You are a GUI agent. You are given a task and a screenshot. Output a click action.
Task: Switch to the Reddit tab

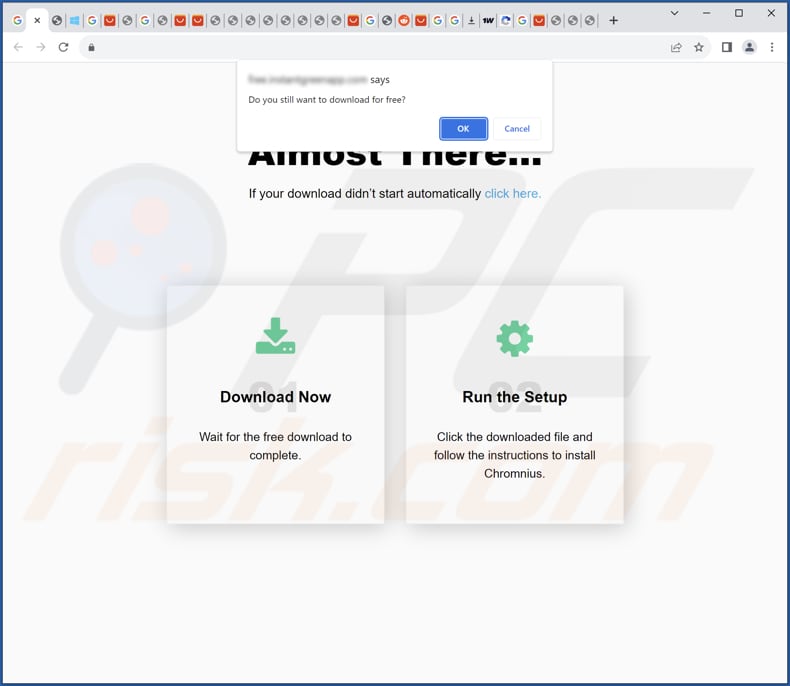(404, 21)
